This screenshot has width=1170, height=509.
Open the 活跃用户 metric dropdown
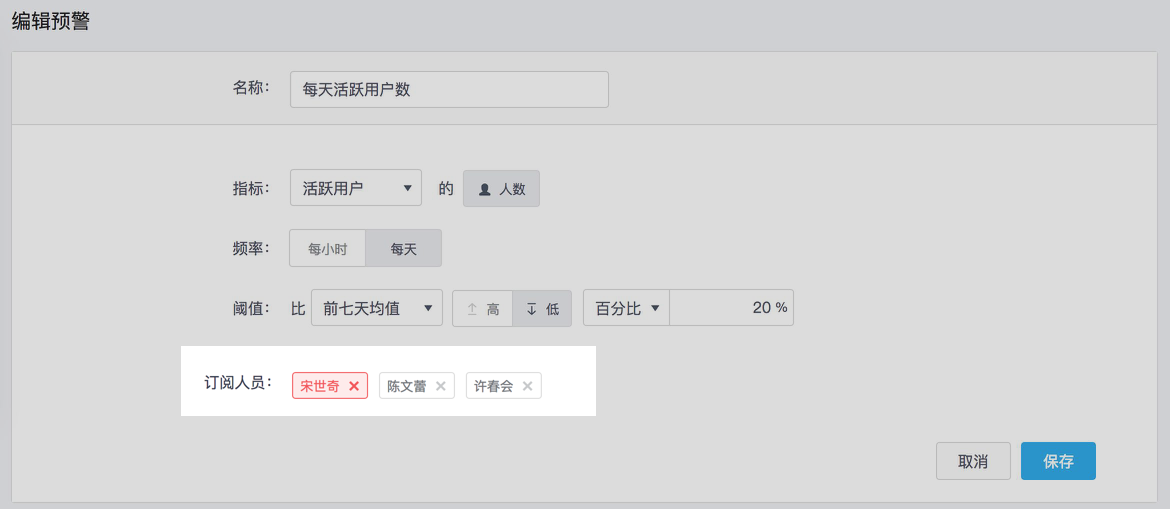tap(356, 188)
